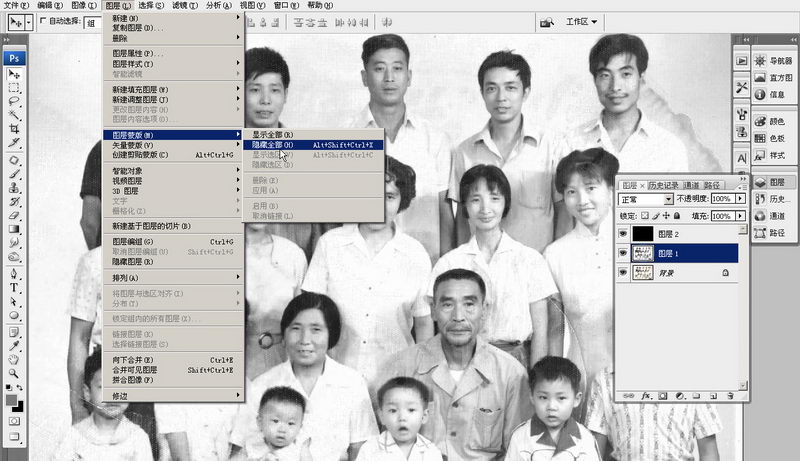Click the fx layer style button

click(x=646, y=396)
